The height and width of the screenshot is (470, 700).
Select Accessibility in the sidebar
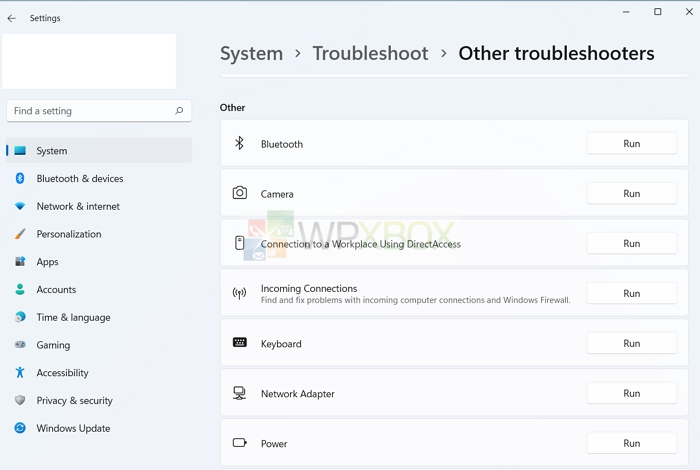tap(99, 372)
